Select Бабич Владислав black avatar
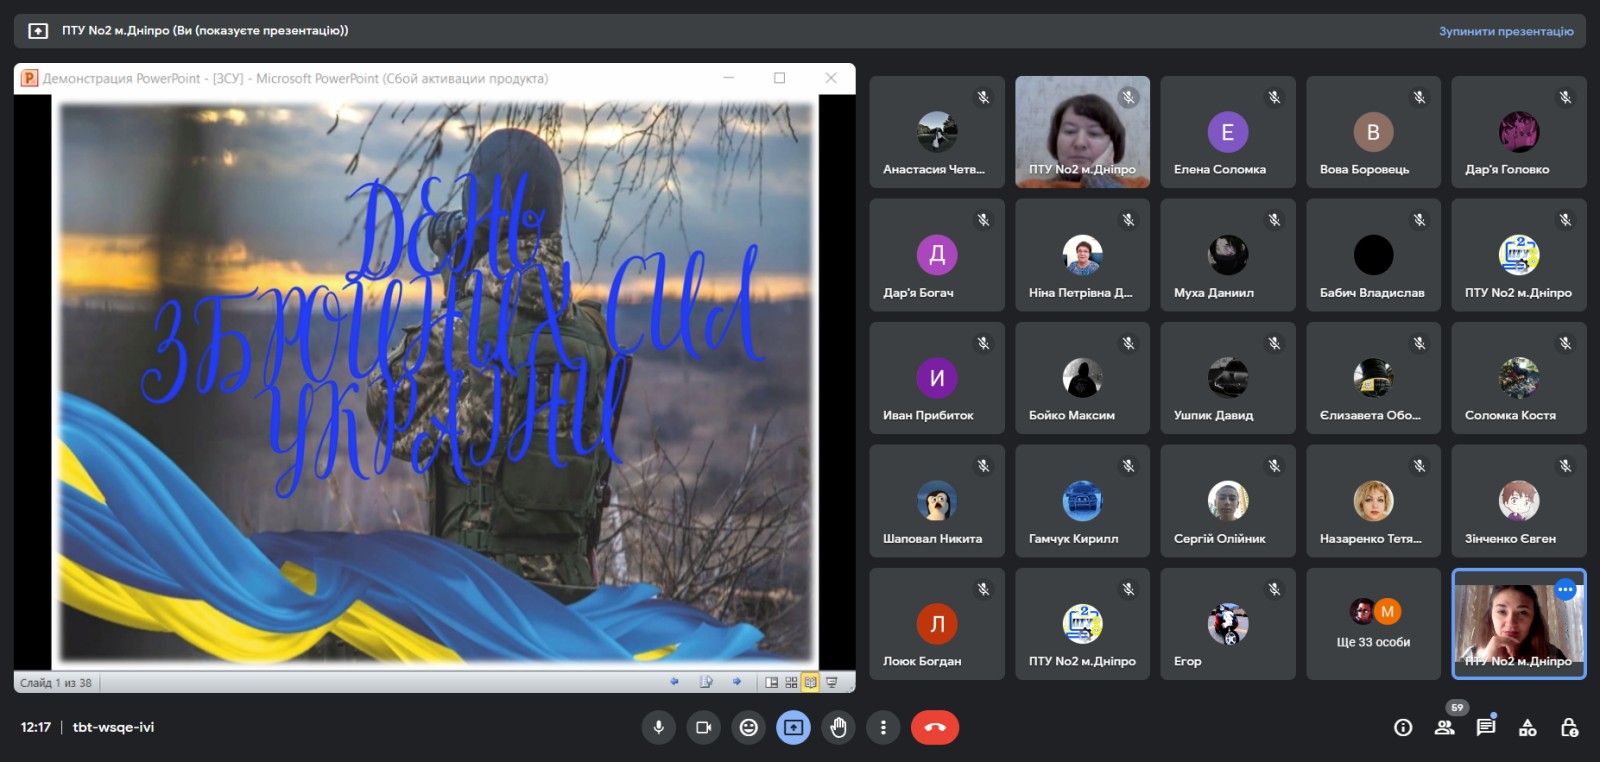The height and width of the screenshot is (762, 1600). pyautogui.click(x=1373, y=255)
